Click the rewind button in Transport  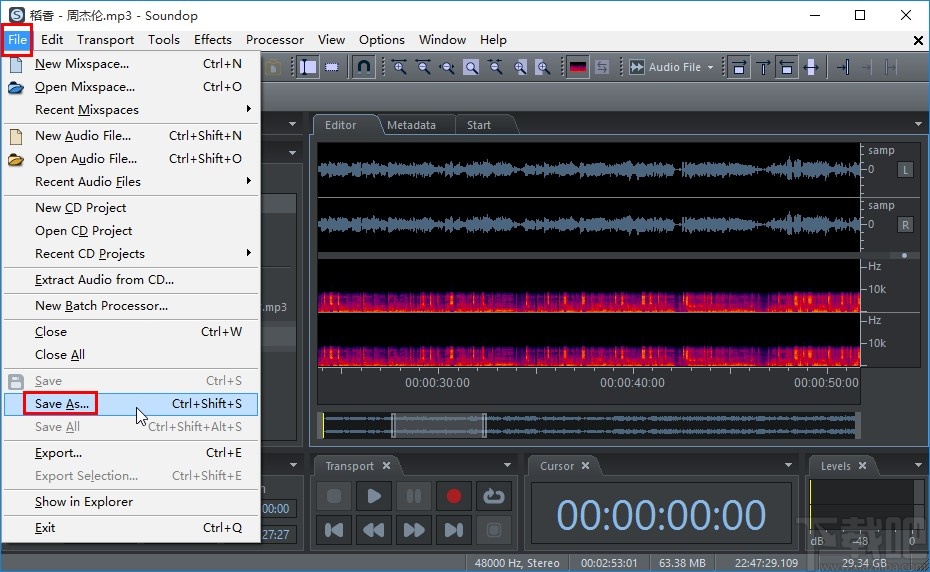tap(374, 530)
